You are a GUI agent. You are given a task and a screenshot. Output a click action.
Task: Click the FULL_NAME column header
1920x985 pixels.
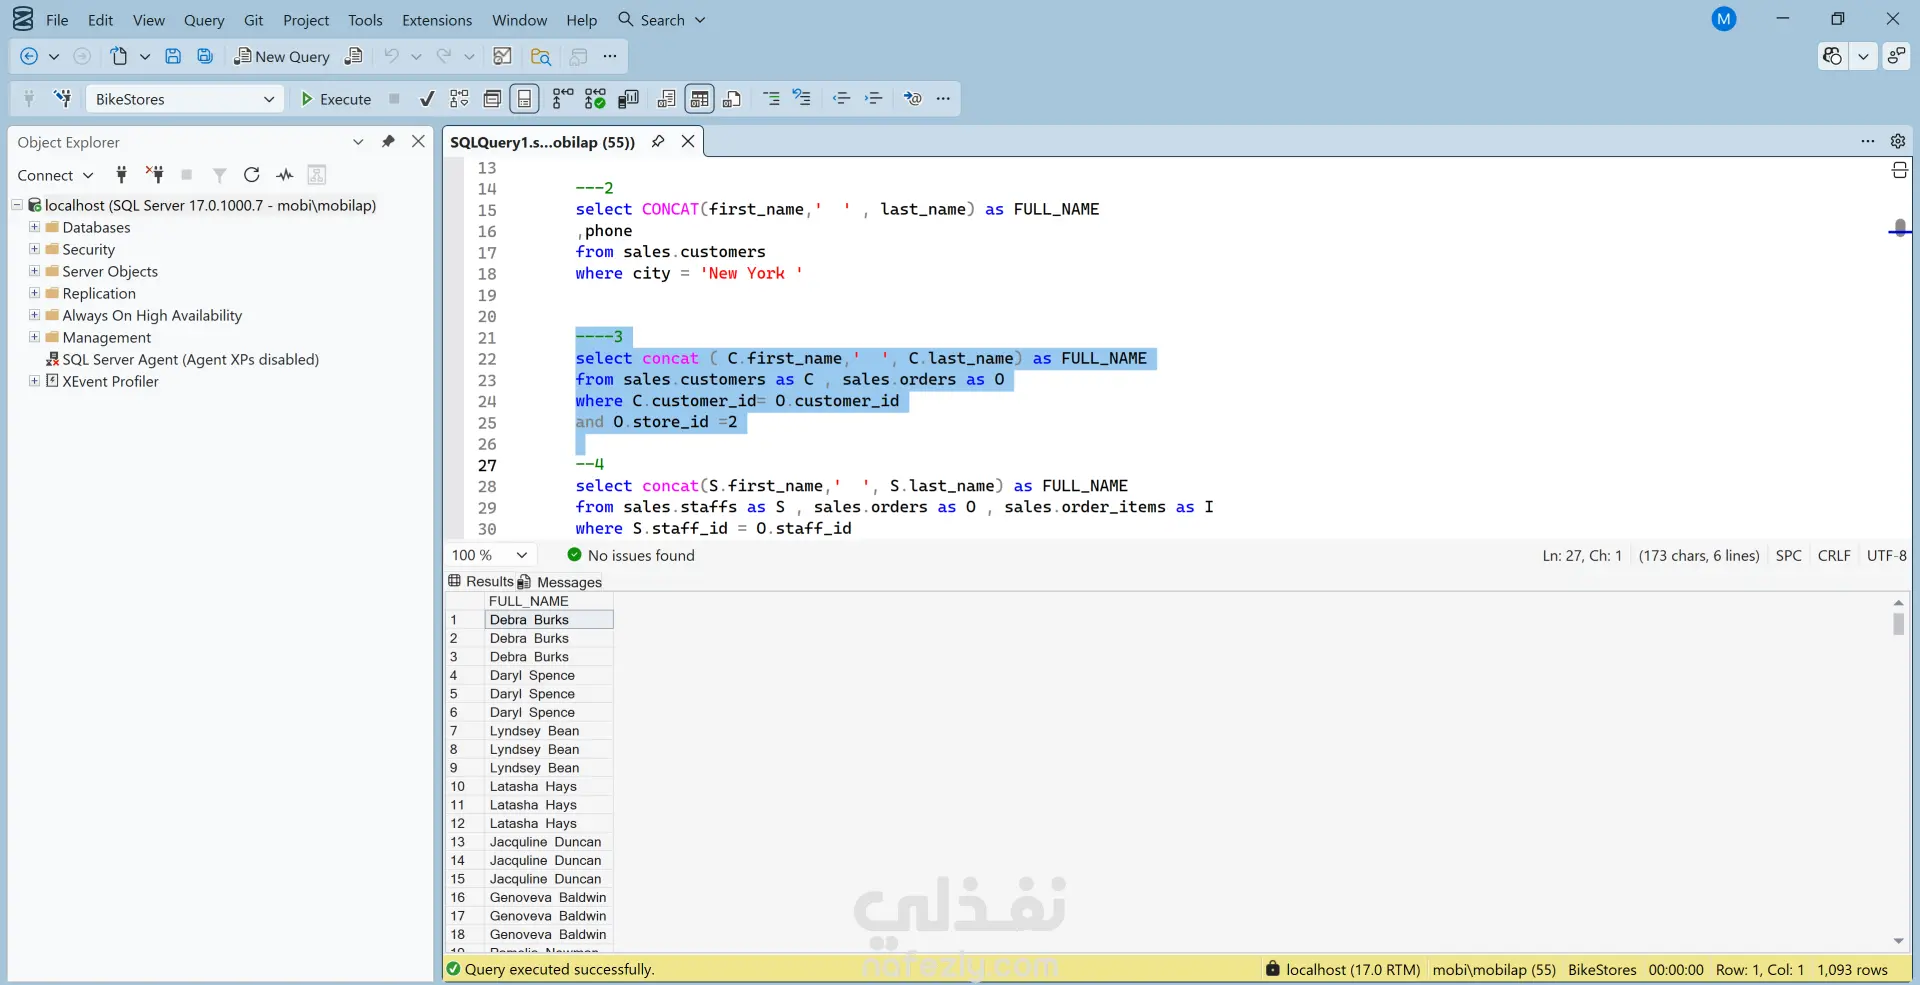coord(549,601)
